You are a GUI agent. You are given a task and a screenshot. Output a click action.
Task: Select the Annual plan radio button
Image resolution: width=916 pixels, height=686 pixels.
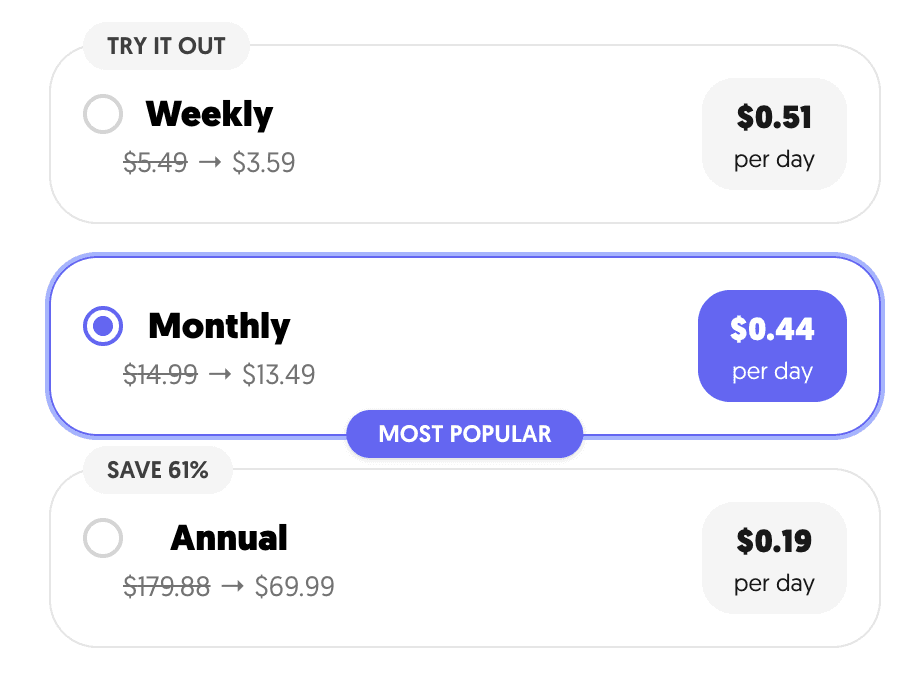point(102,538)
